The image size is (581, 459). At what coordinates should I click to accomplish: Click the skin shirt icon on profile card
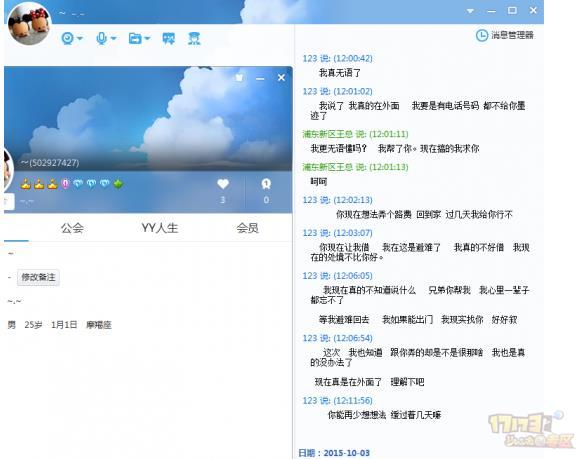click(x=239, y=77)
